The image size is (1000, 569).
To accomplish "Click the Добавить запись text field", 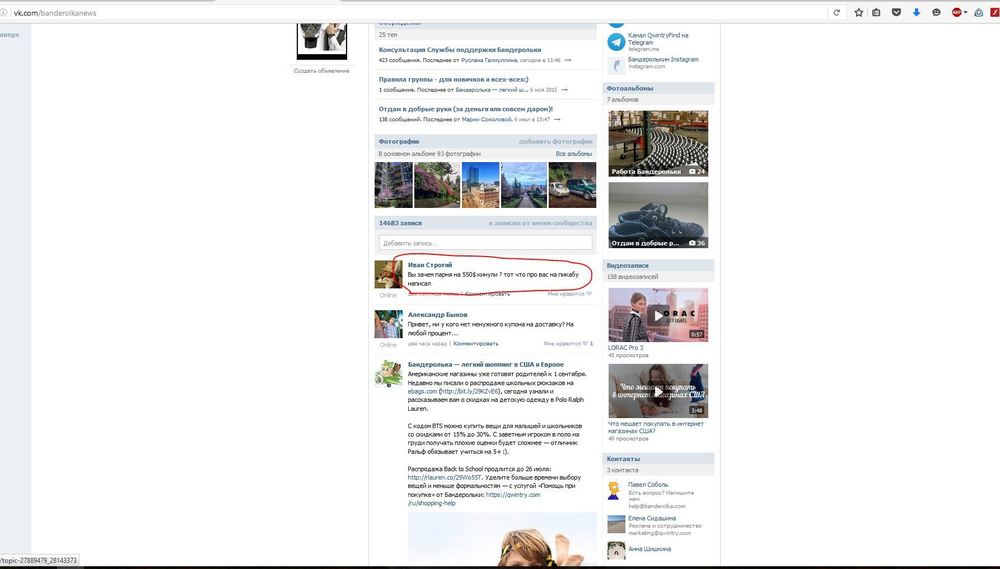I will (x=485, y=243).
